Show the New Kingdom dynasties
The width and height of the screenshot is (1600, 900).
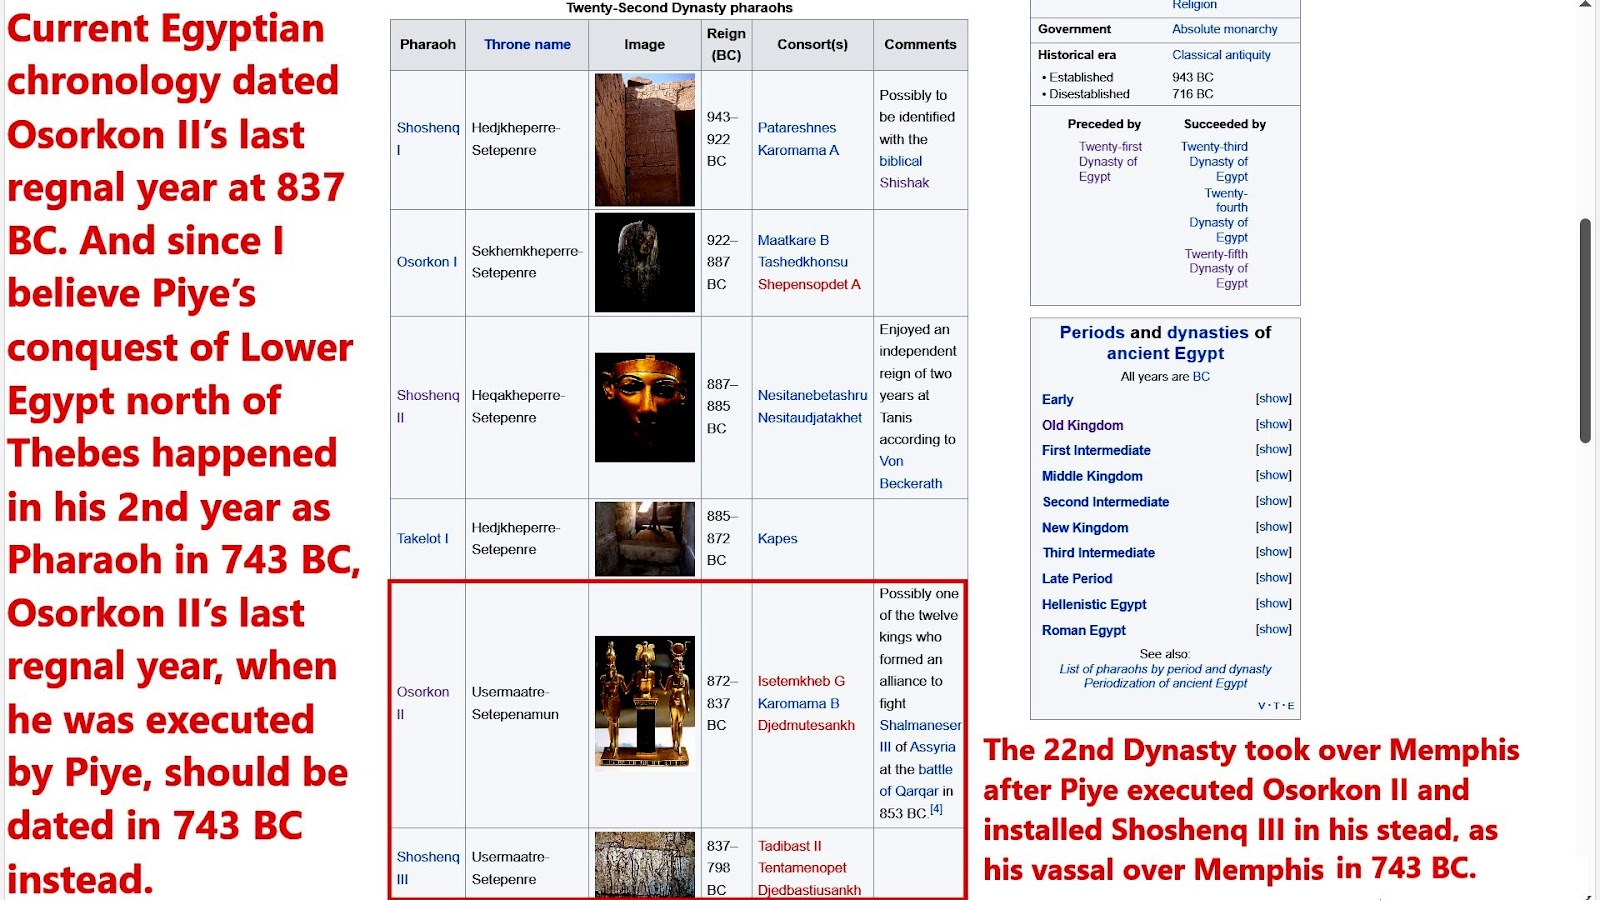(1273, 527)
